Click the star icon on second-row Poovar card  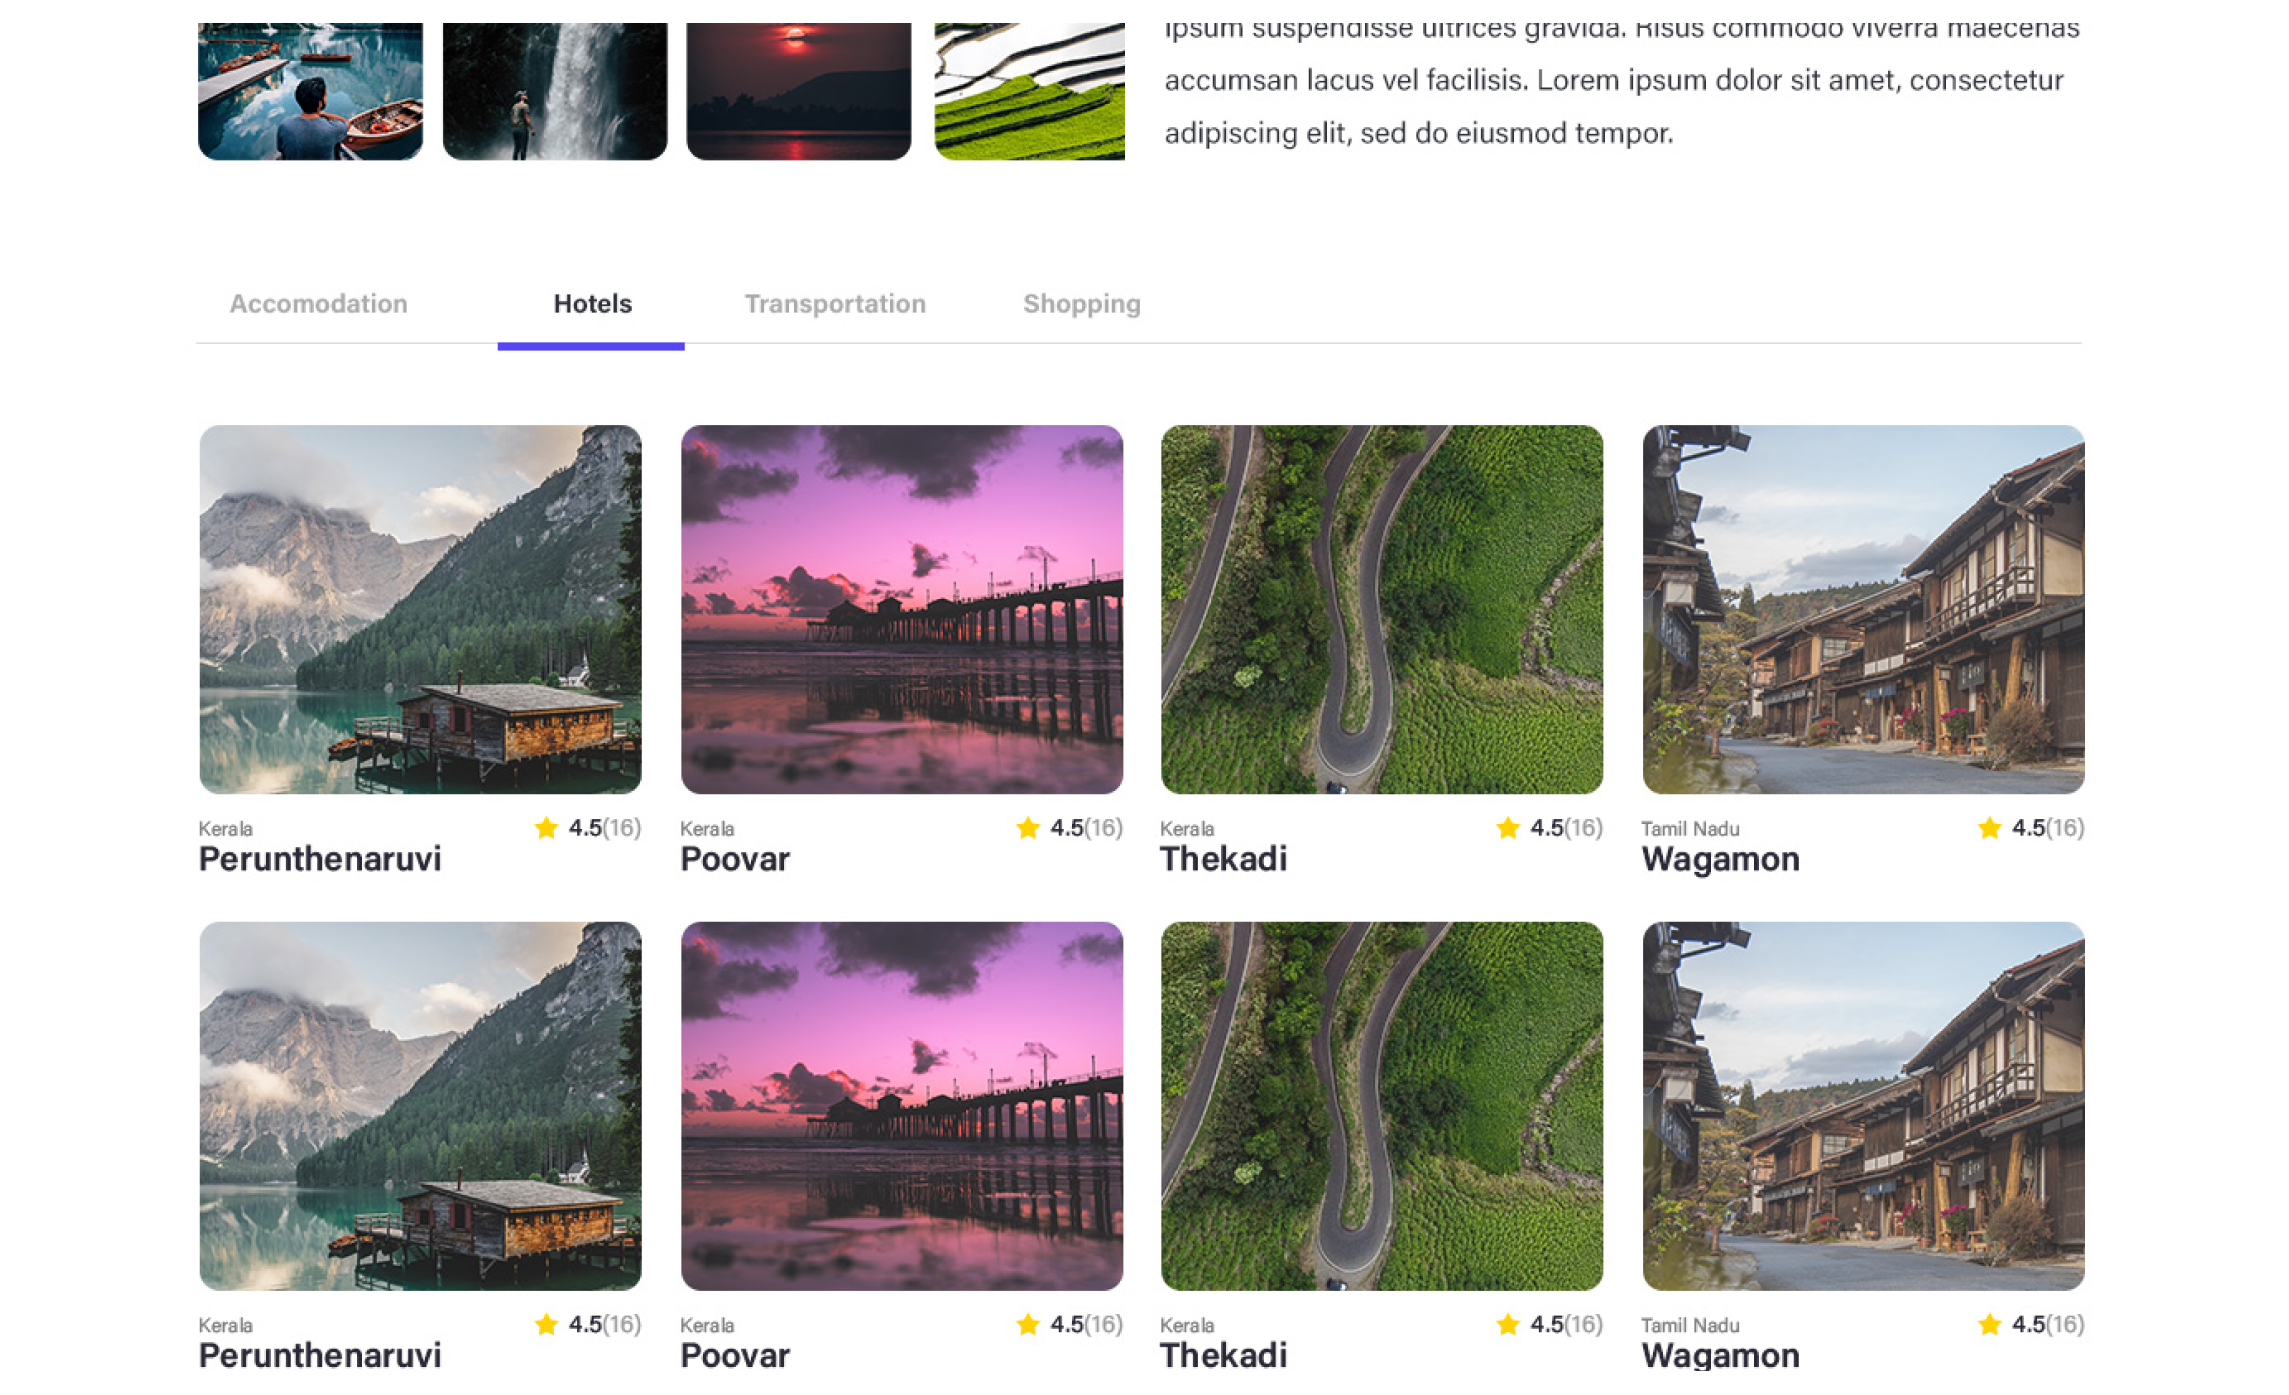pyautogui.click(x=1027, y=1324)
